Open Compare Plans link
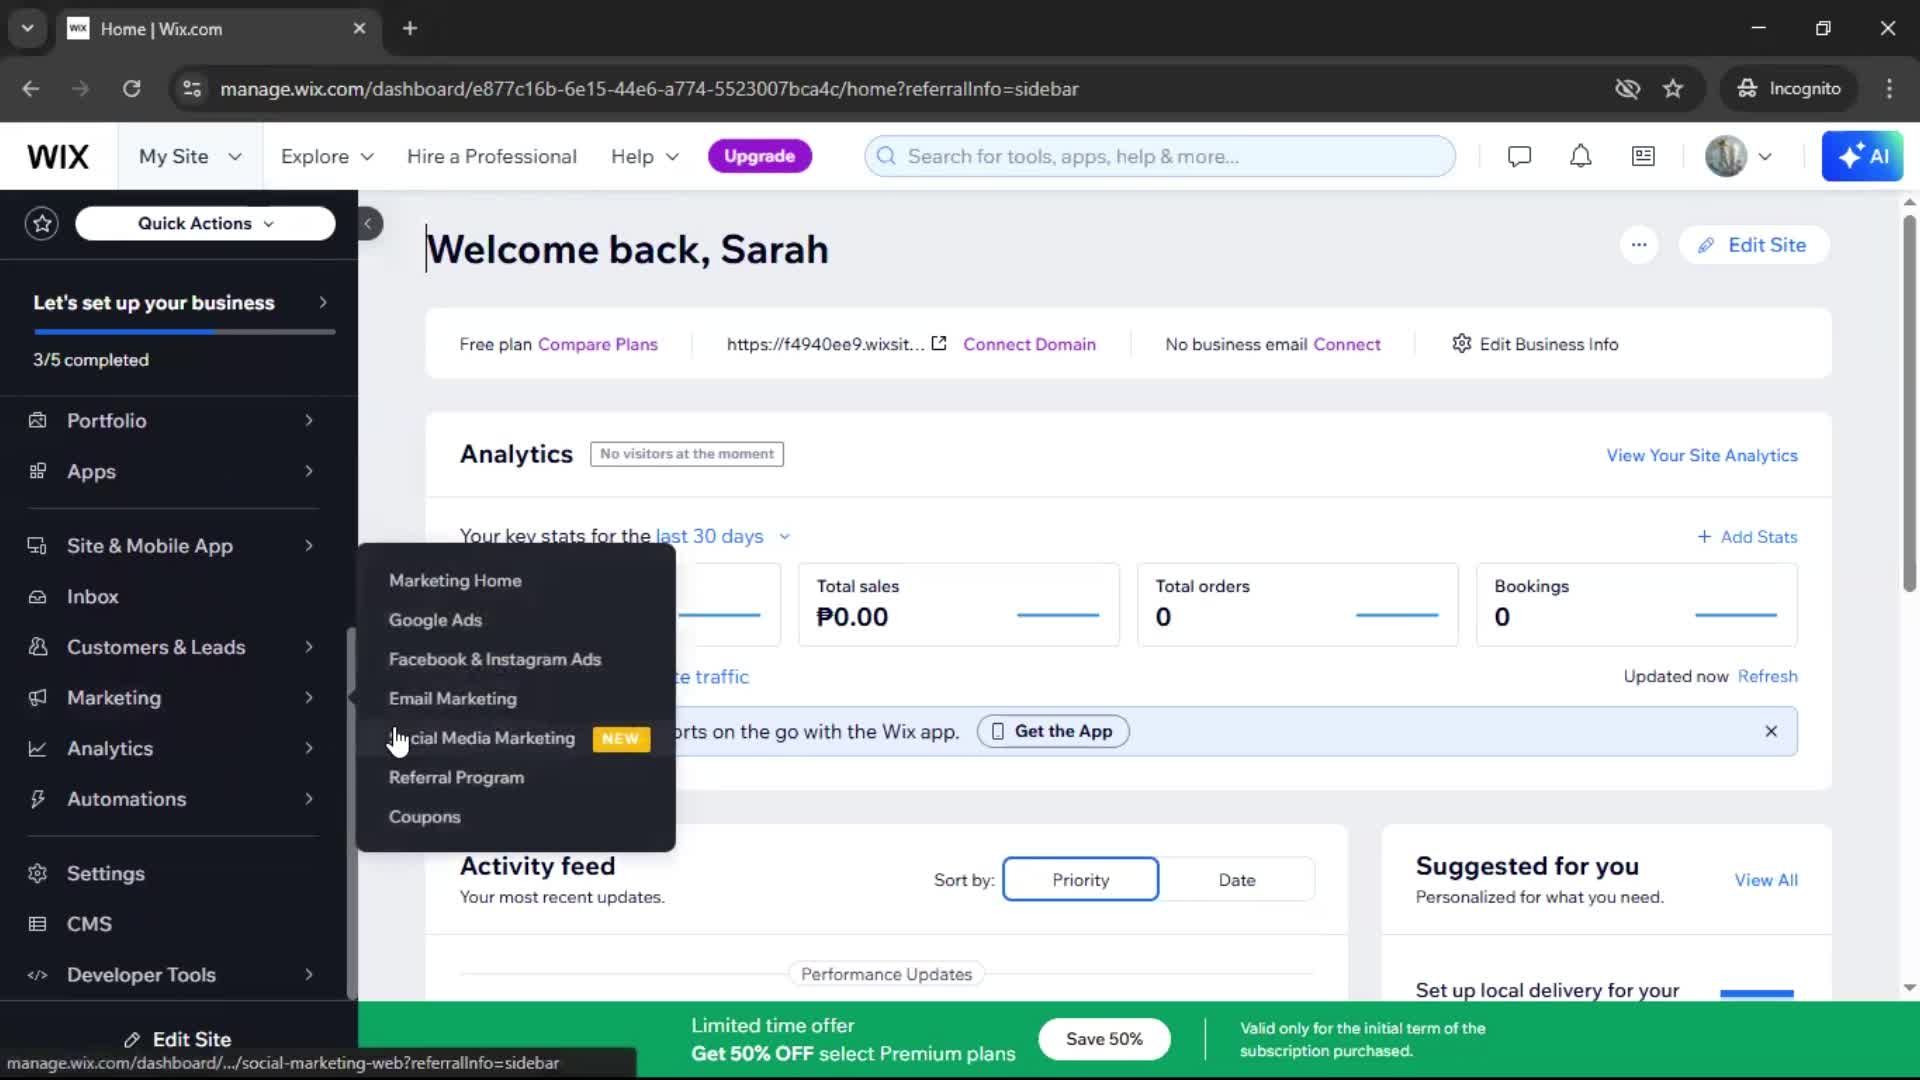The width and height of the screenshot is (1920, 1080). pos(598,344)
